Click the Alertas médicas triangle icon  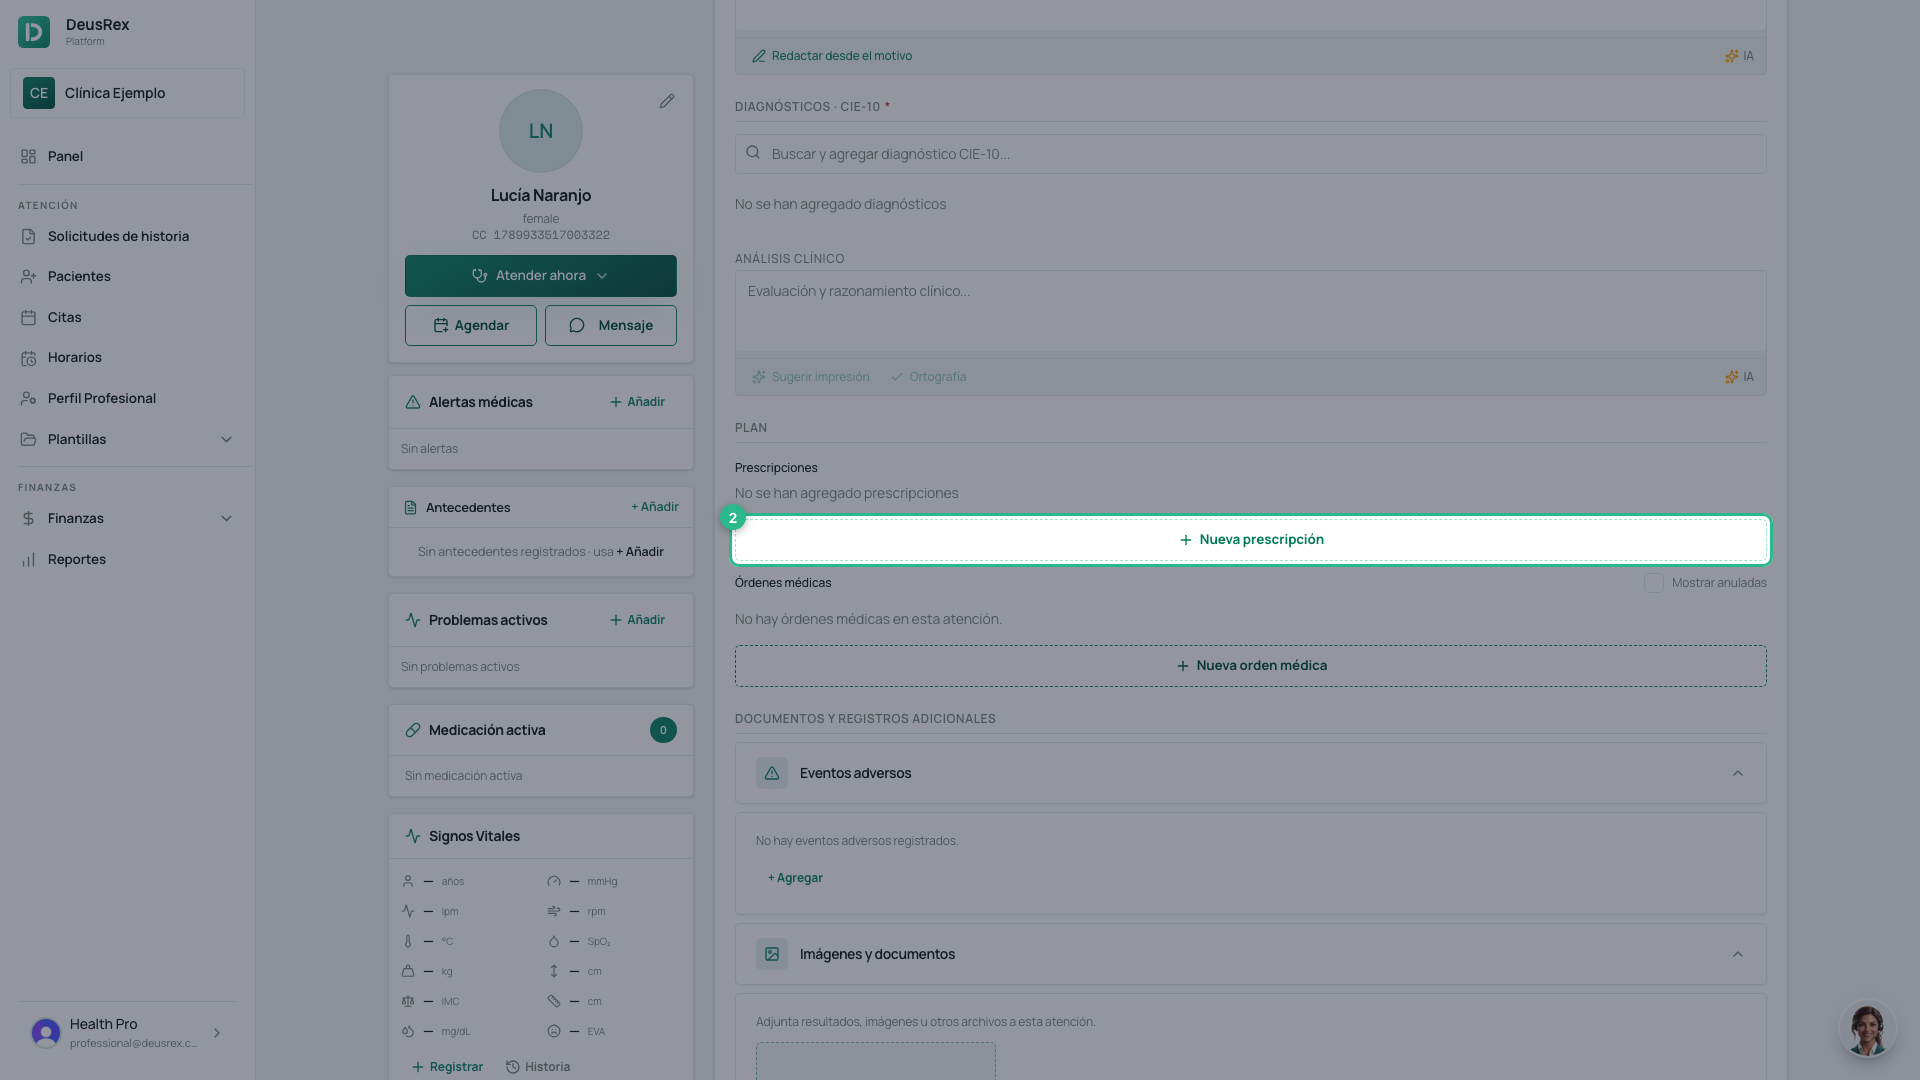pos(413,402)
